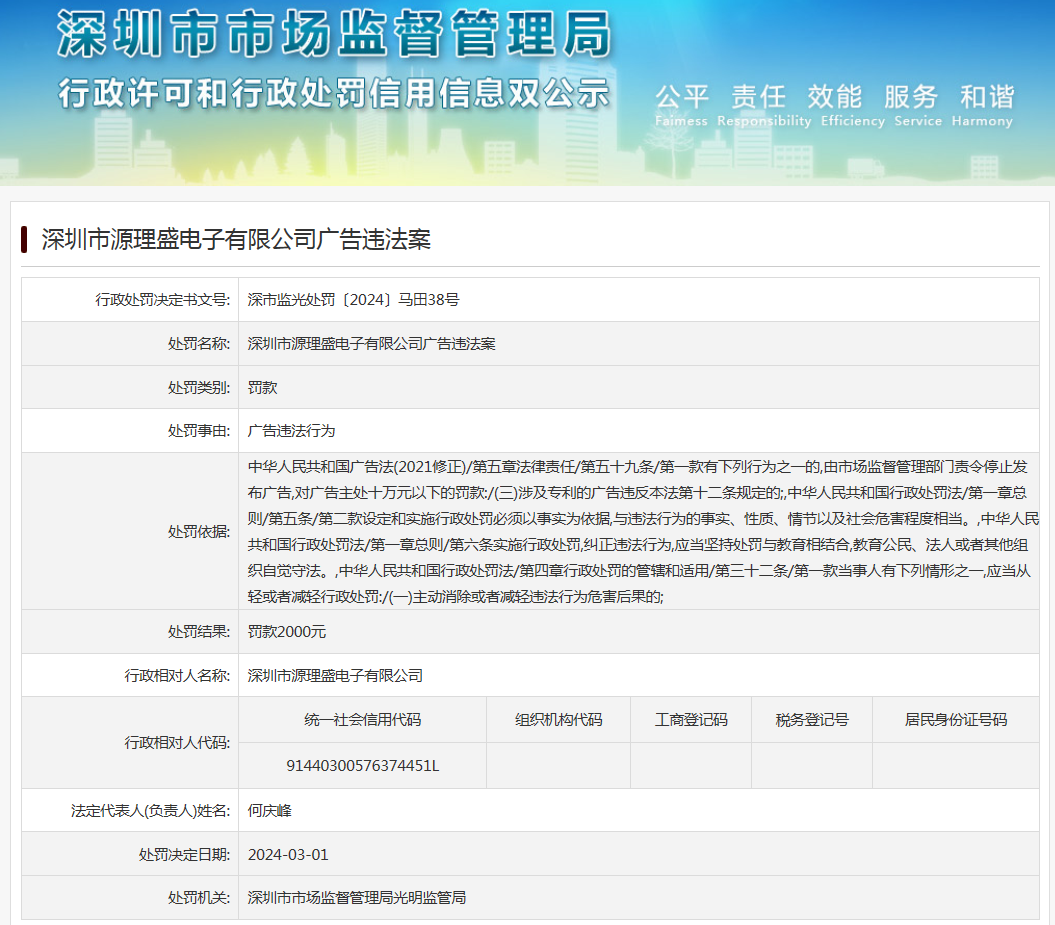
Task: Click the subtitle 行政许可和行政处罚信用信息双公示
Action: click(334, 93)
